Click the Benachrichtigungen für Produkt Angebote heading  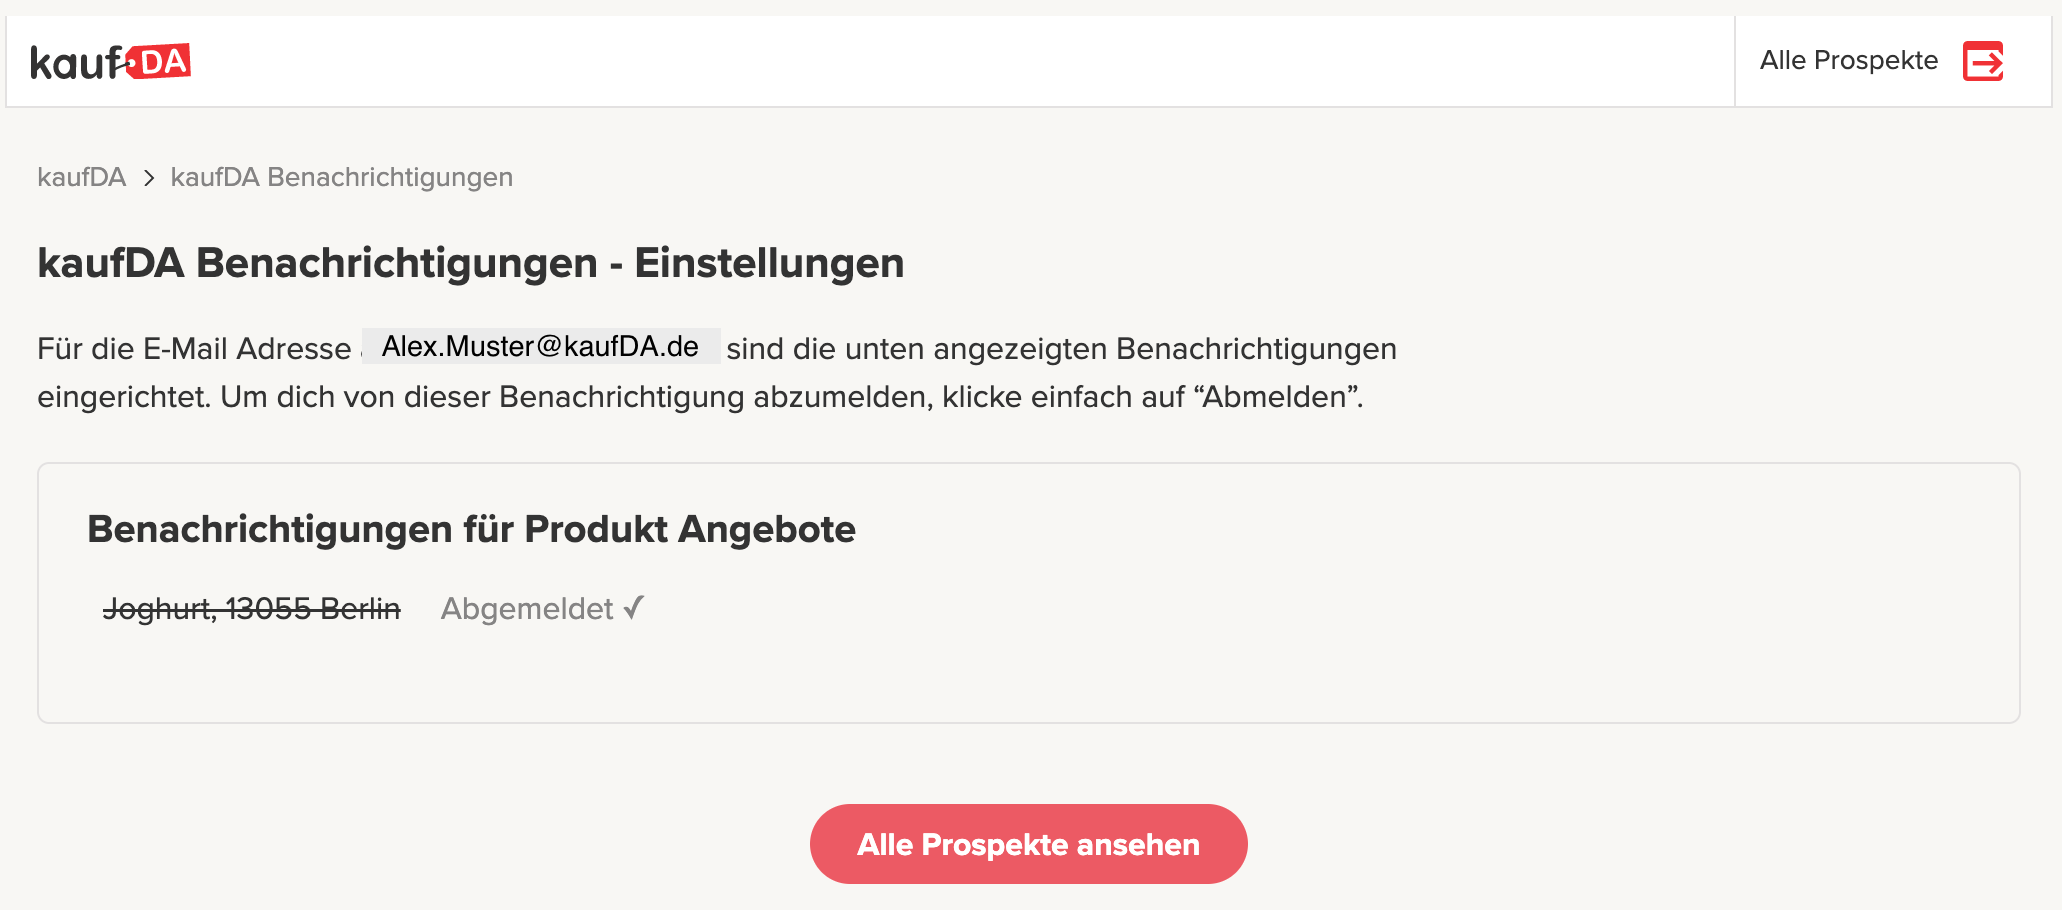tap(471, 529)
